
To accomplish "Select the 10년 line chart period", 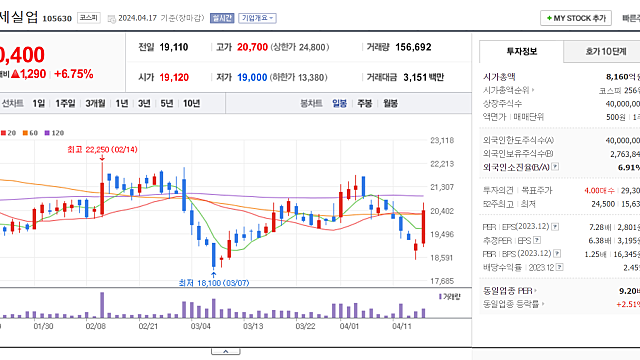I will (x=191, y=104).
